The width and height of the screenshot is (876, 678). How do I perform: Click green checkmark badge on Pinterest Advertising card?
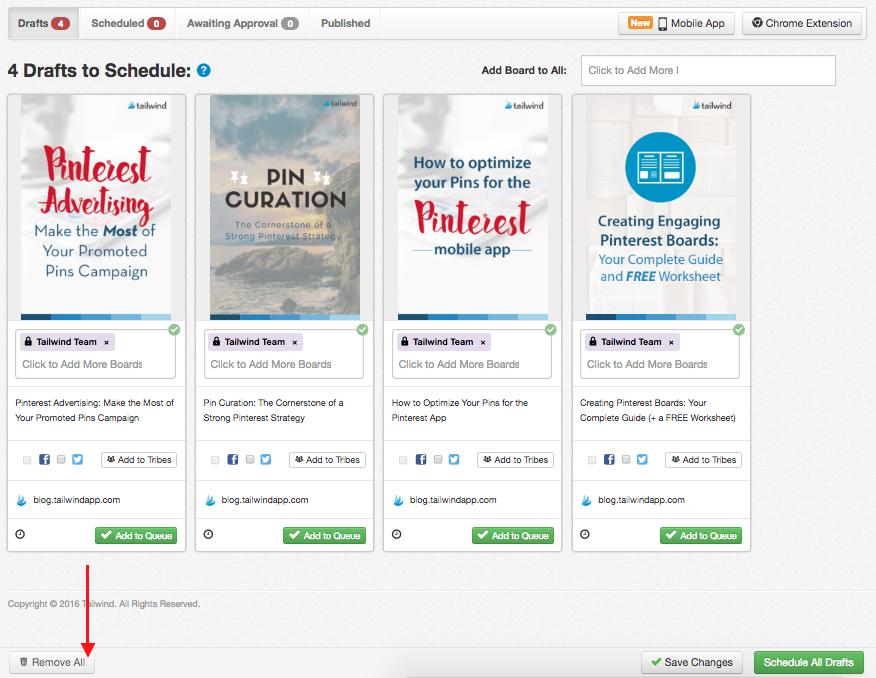[174, 330]
